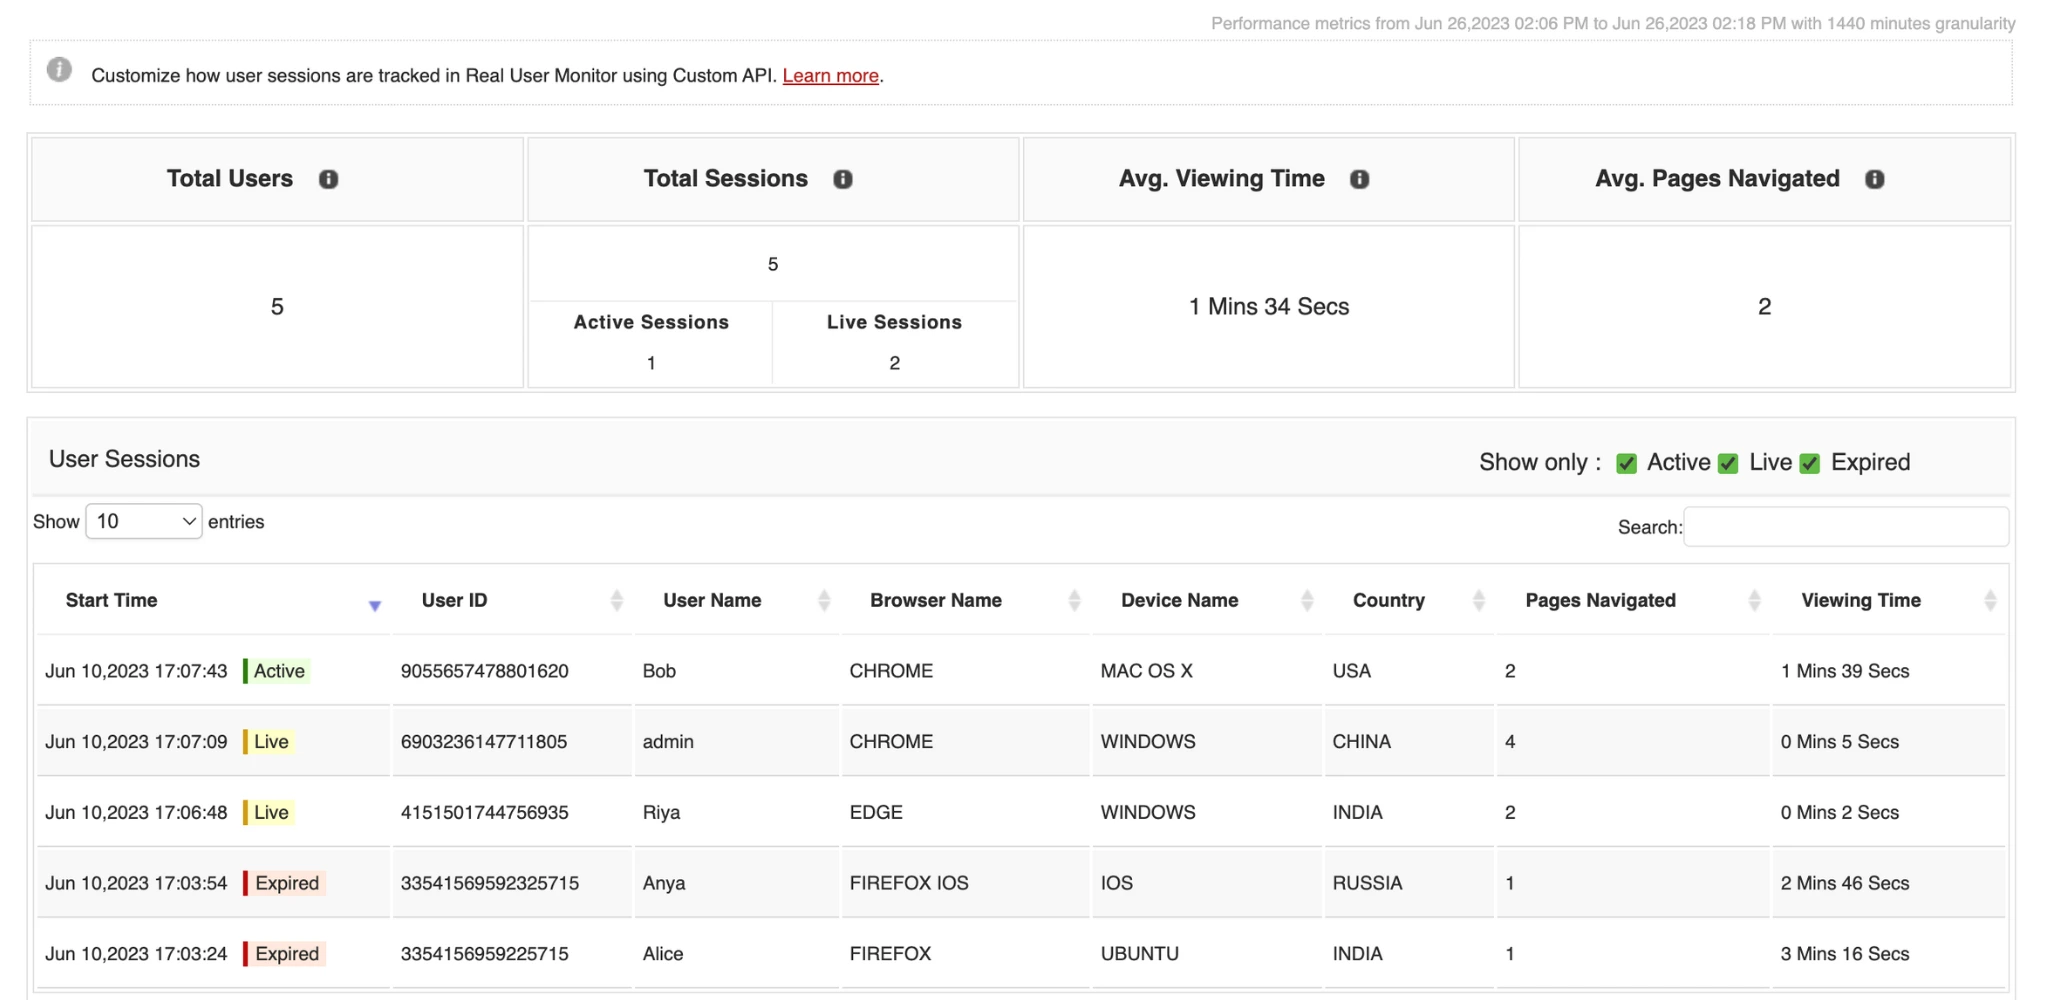Screen dimensions: 2048x1000
Task: Open the Total Users info tooltip
Action: click(x=330, y=179)
